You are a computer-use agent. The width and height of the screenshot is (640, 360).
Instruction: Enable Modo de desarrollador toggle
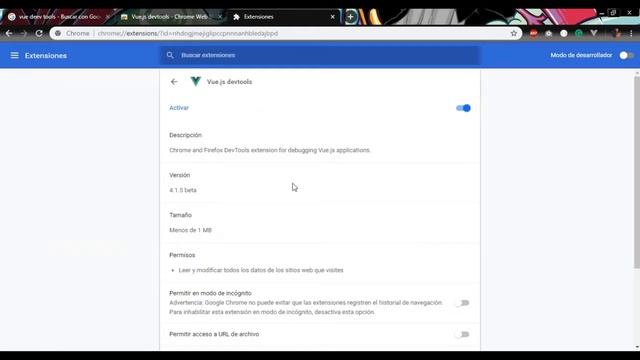click(x=626, y=56)
